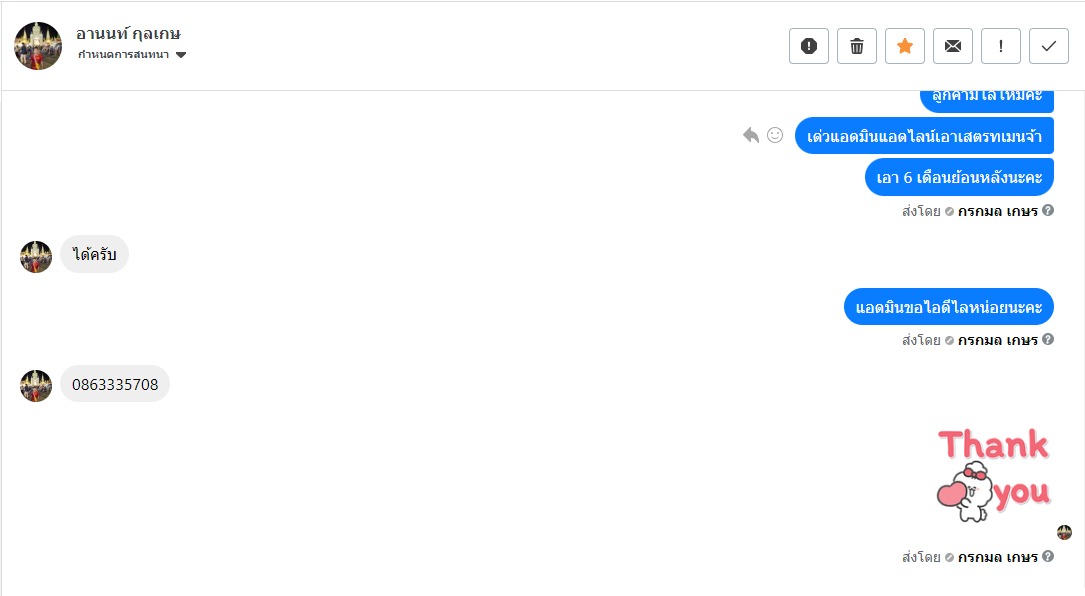Toggle the checkmark done button
The image size is (1085, 596).
coord(1049,46)
